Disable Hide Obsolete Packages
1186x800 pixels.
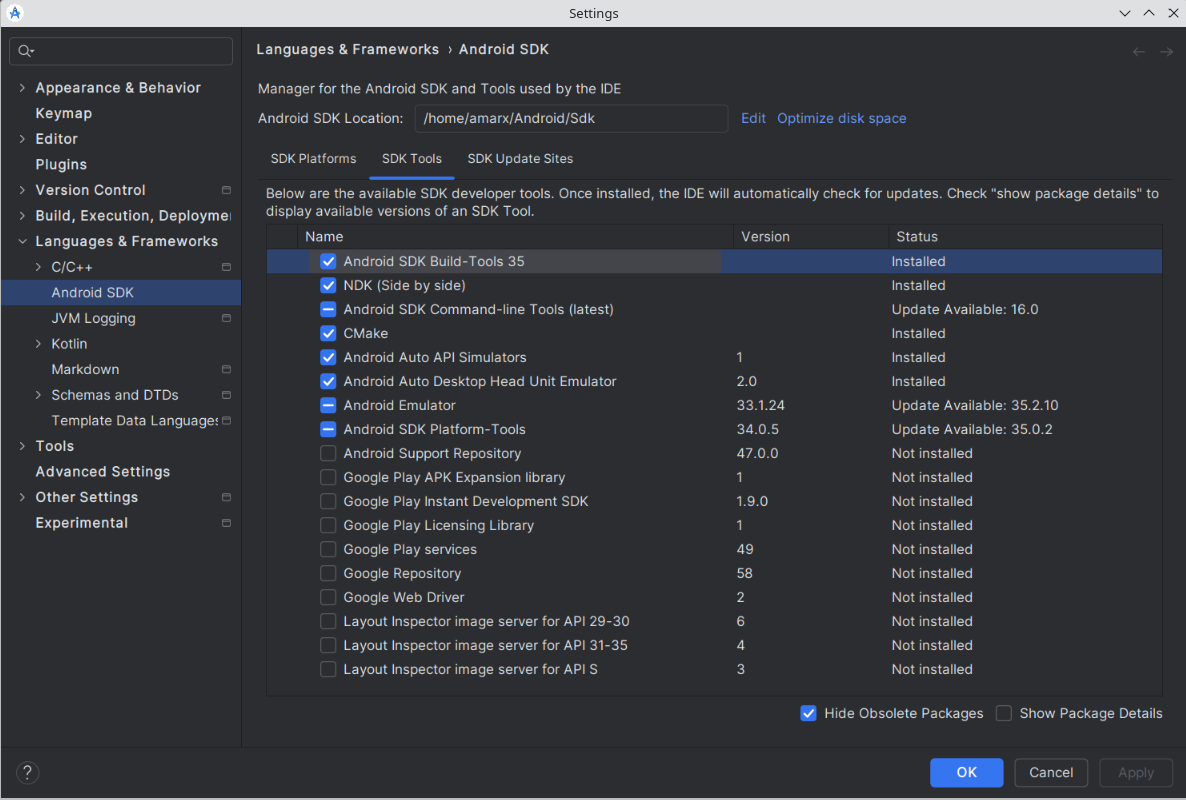[809, 713]
